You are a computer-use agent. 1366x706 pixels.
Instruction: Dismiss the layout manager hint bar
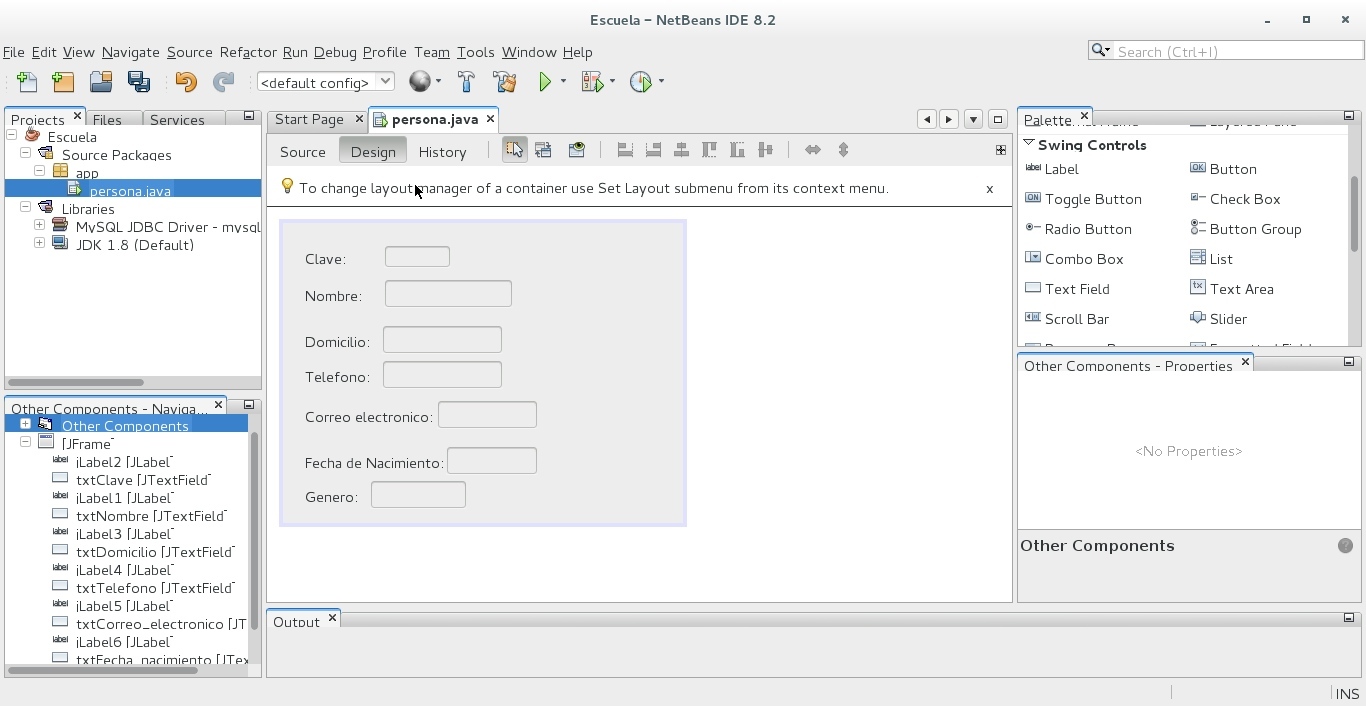tap(989, 188)
